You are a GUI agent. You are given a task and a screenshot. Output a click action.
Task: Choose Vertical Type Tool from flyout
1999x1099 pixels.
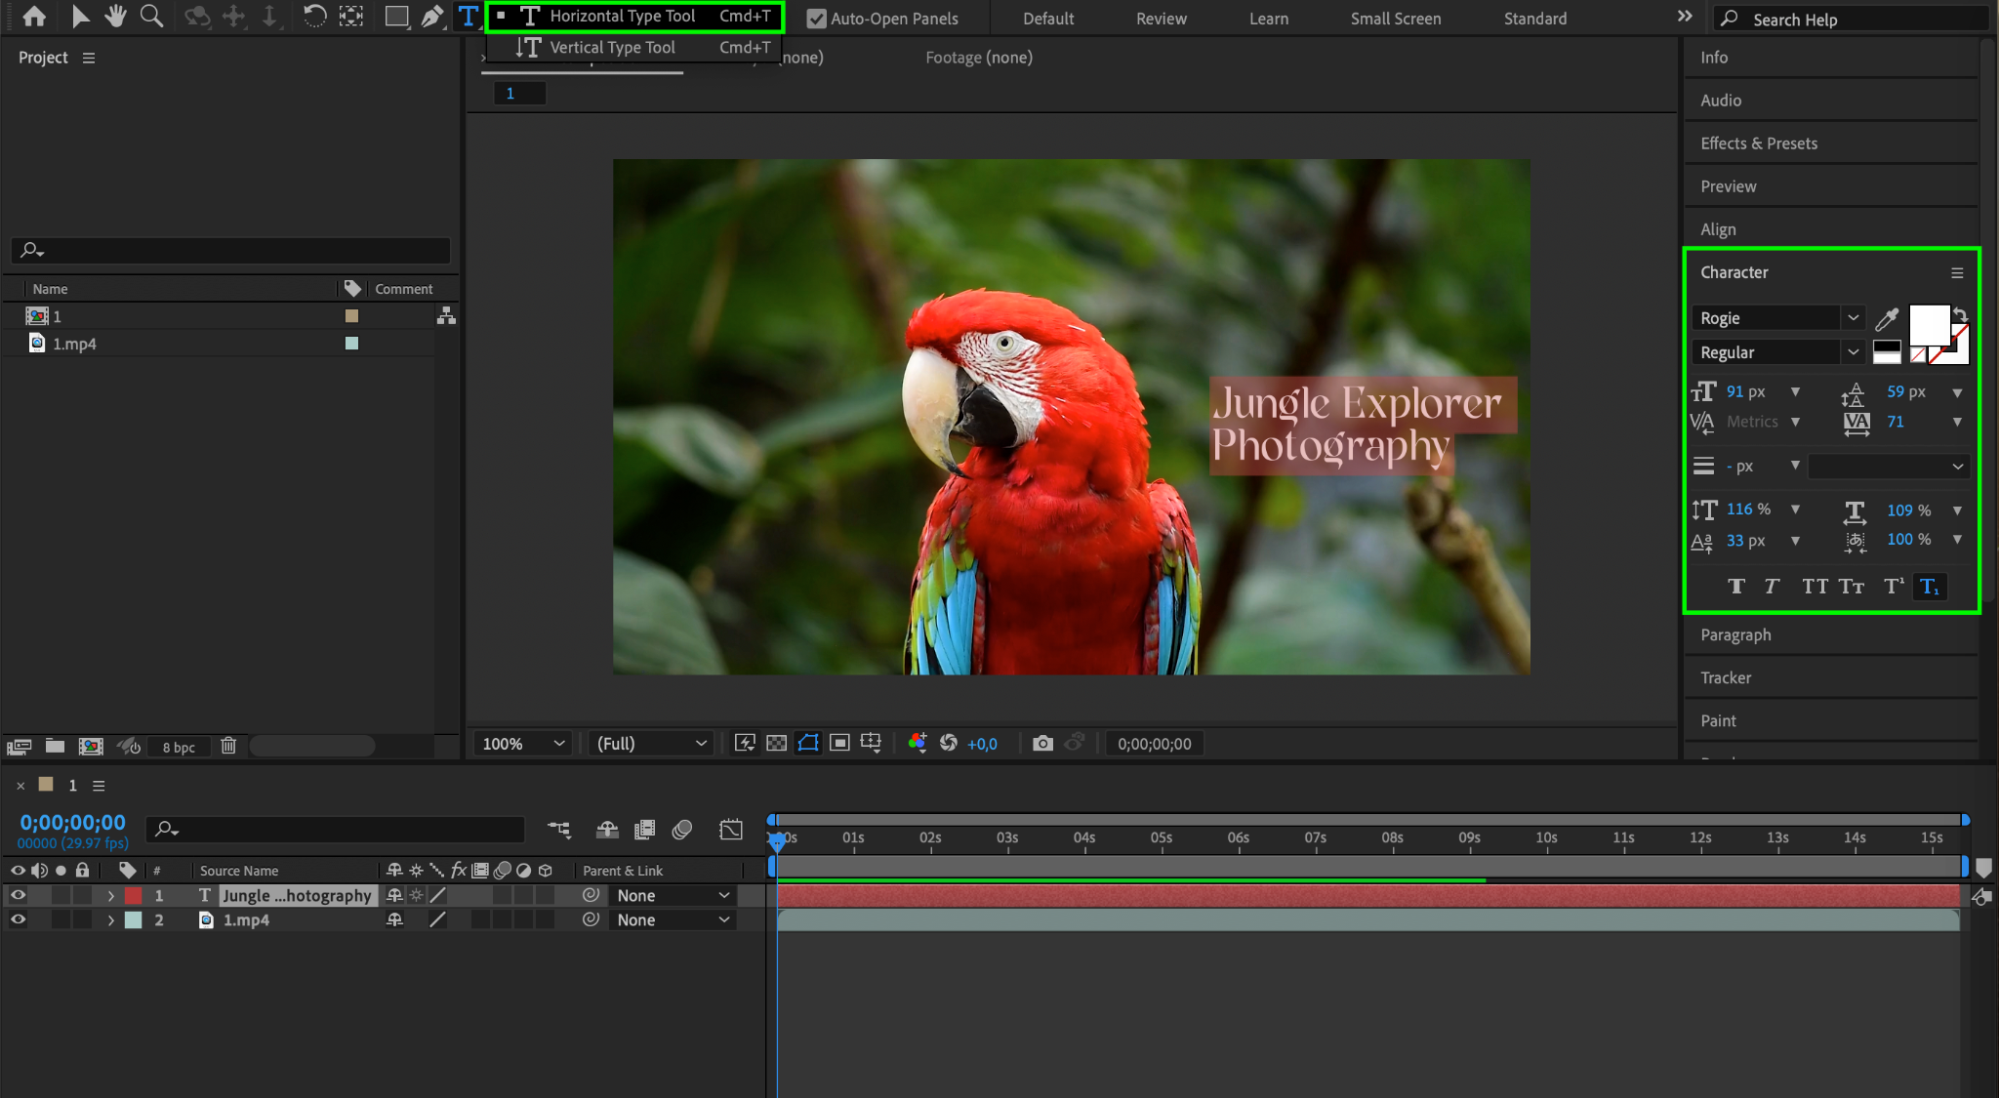tap(611, 47)
